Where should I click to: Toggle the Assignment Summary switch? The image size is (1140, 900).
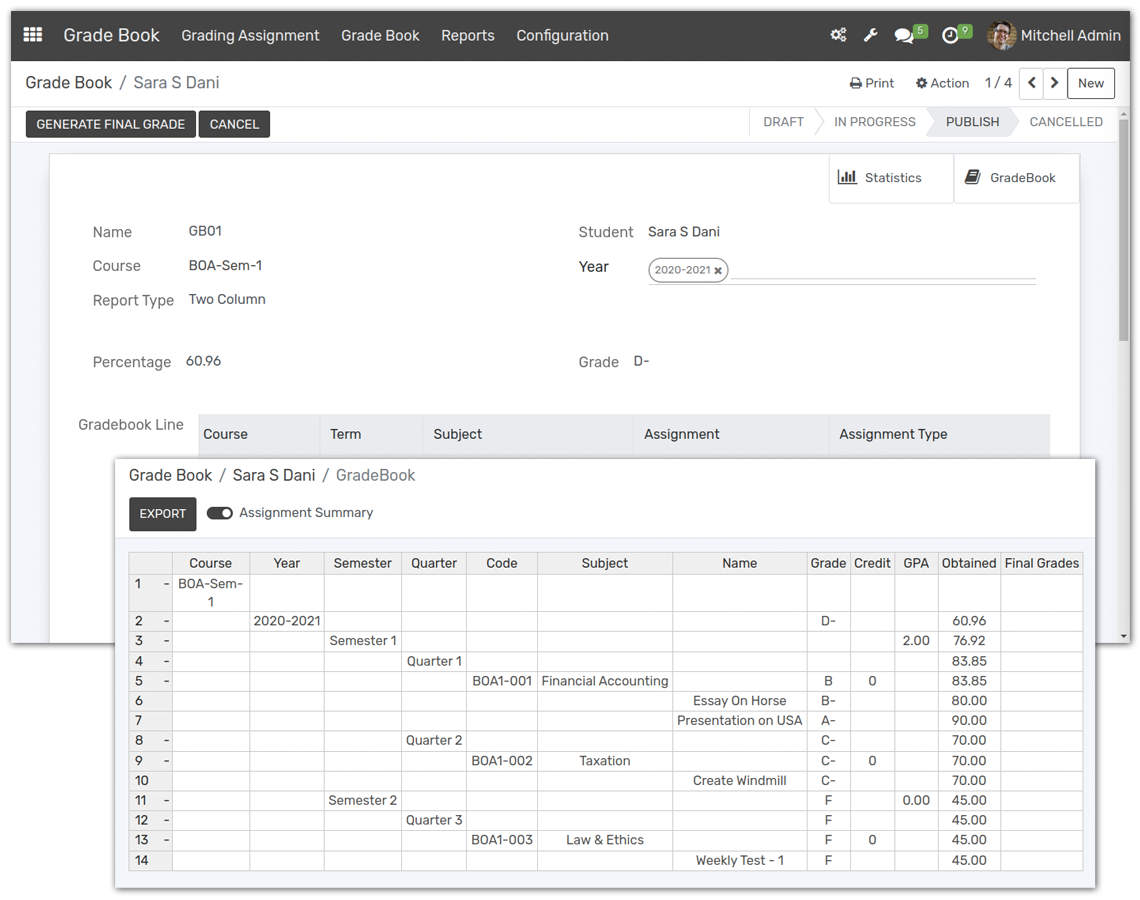pos(219,512)
